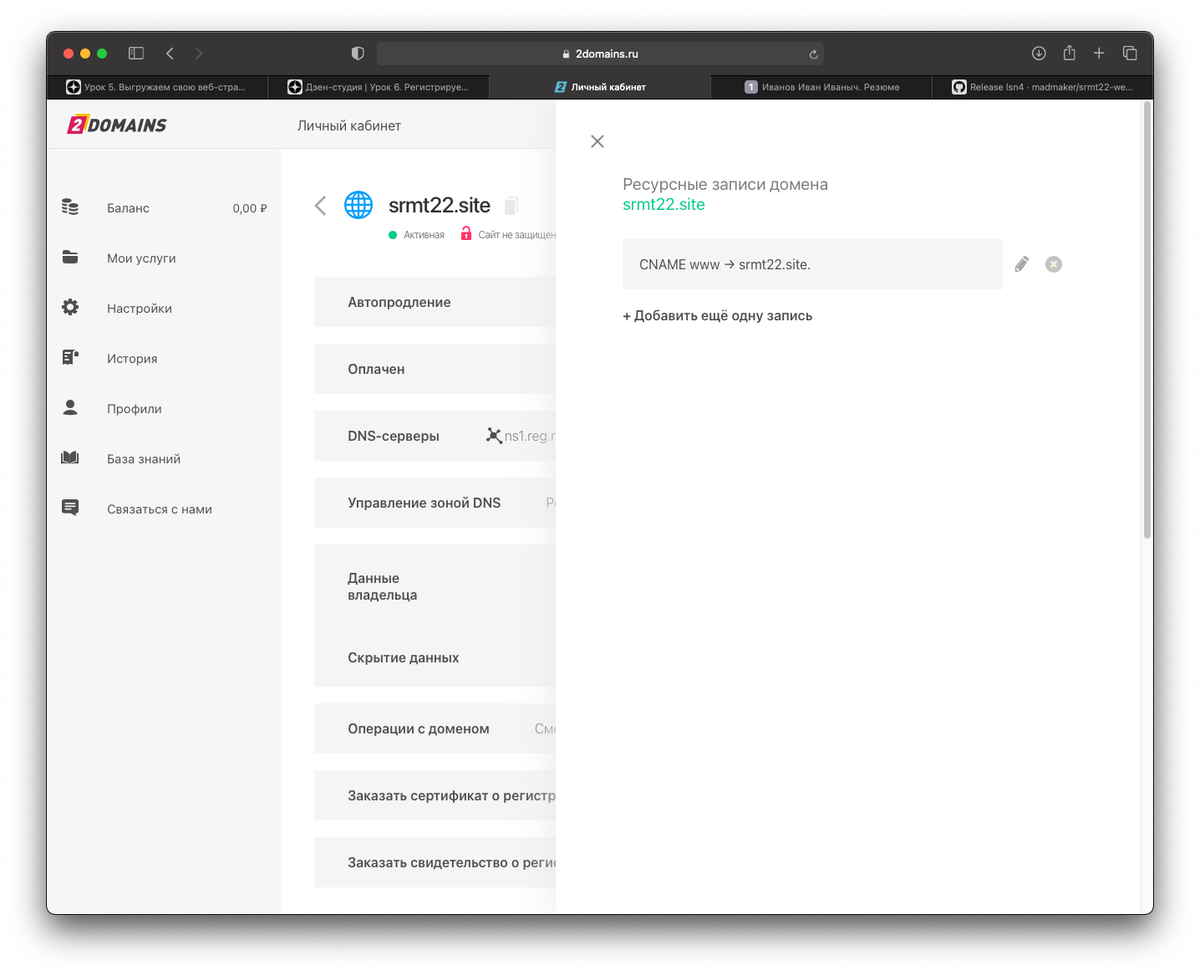
Task: Click the Личный кабинет header text
Action: tap(349, 126)
